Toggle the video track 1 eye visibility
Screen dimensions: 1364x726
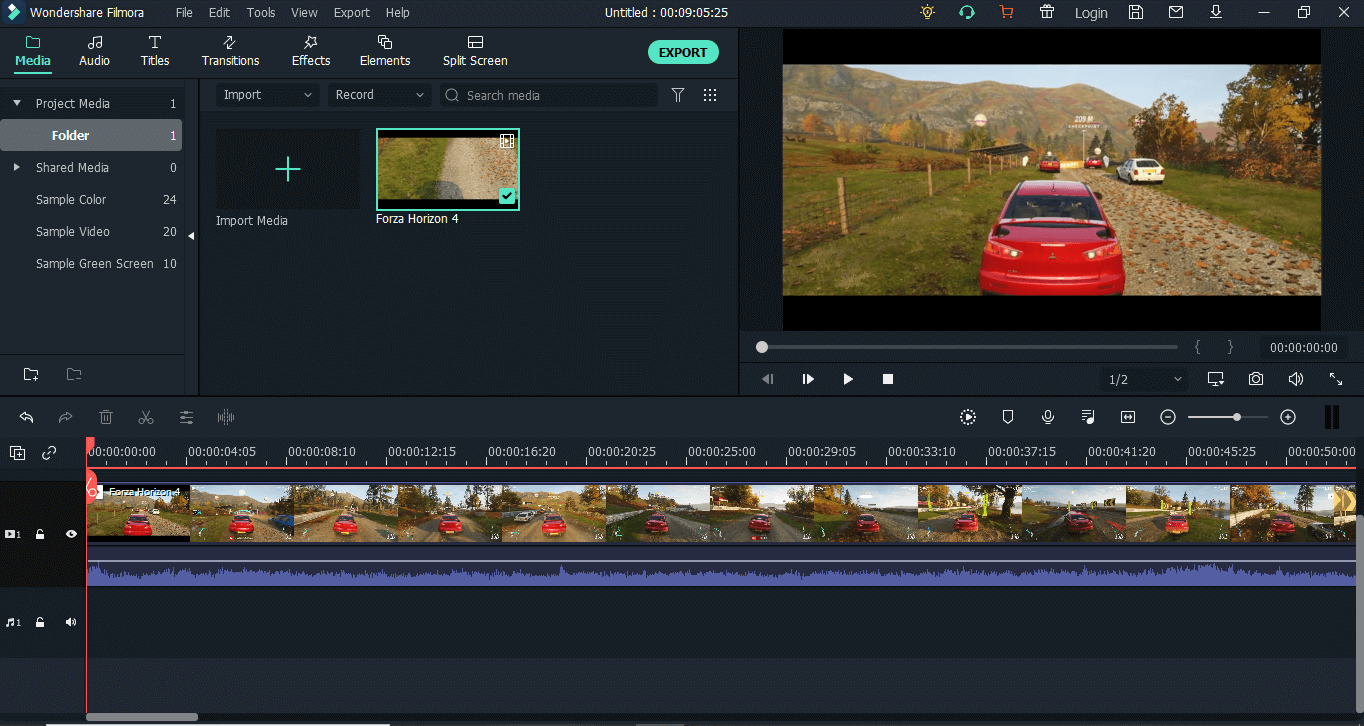(71, 534)
